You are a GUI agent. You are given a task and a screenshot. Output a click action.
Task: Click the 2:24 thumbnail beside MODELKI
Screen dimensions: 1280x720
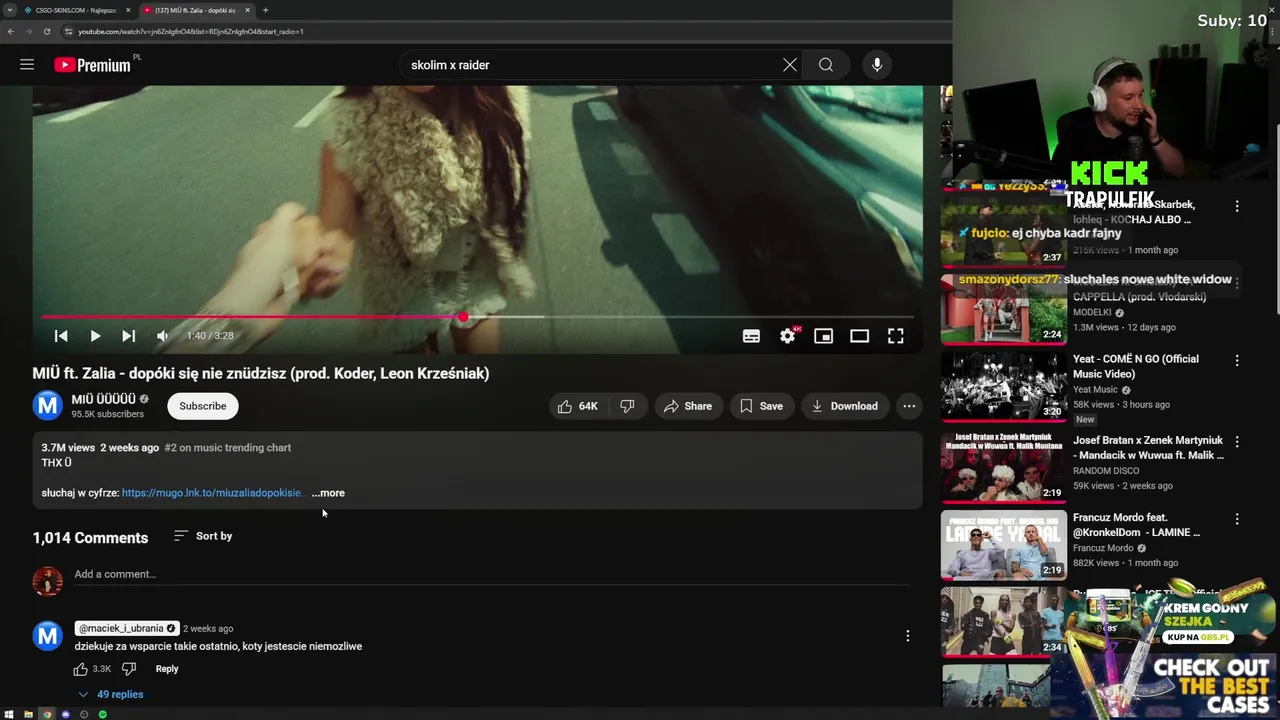[x=1003, y=308]
